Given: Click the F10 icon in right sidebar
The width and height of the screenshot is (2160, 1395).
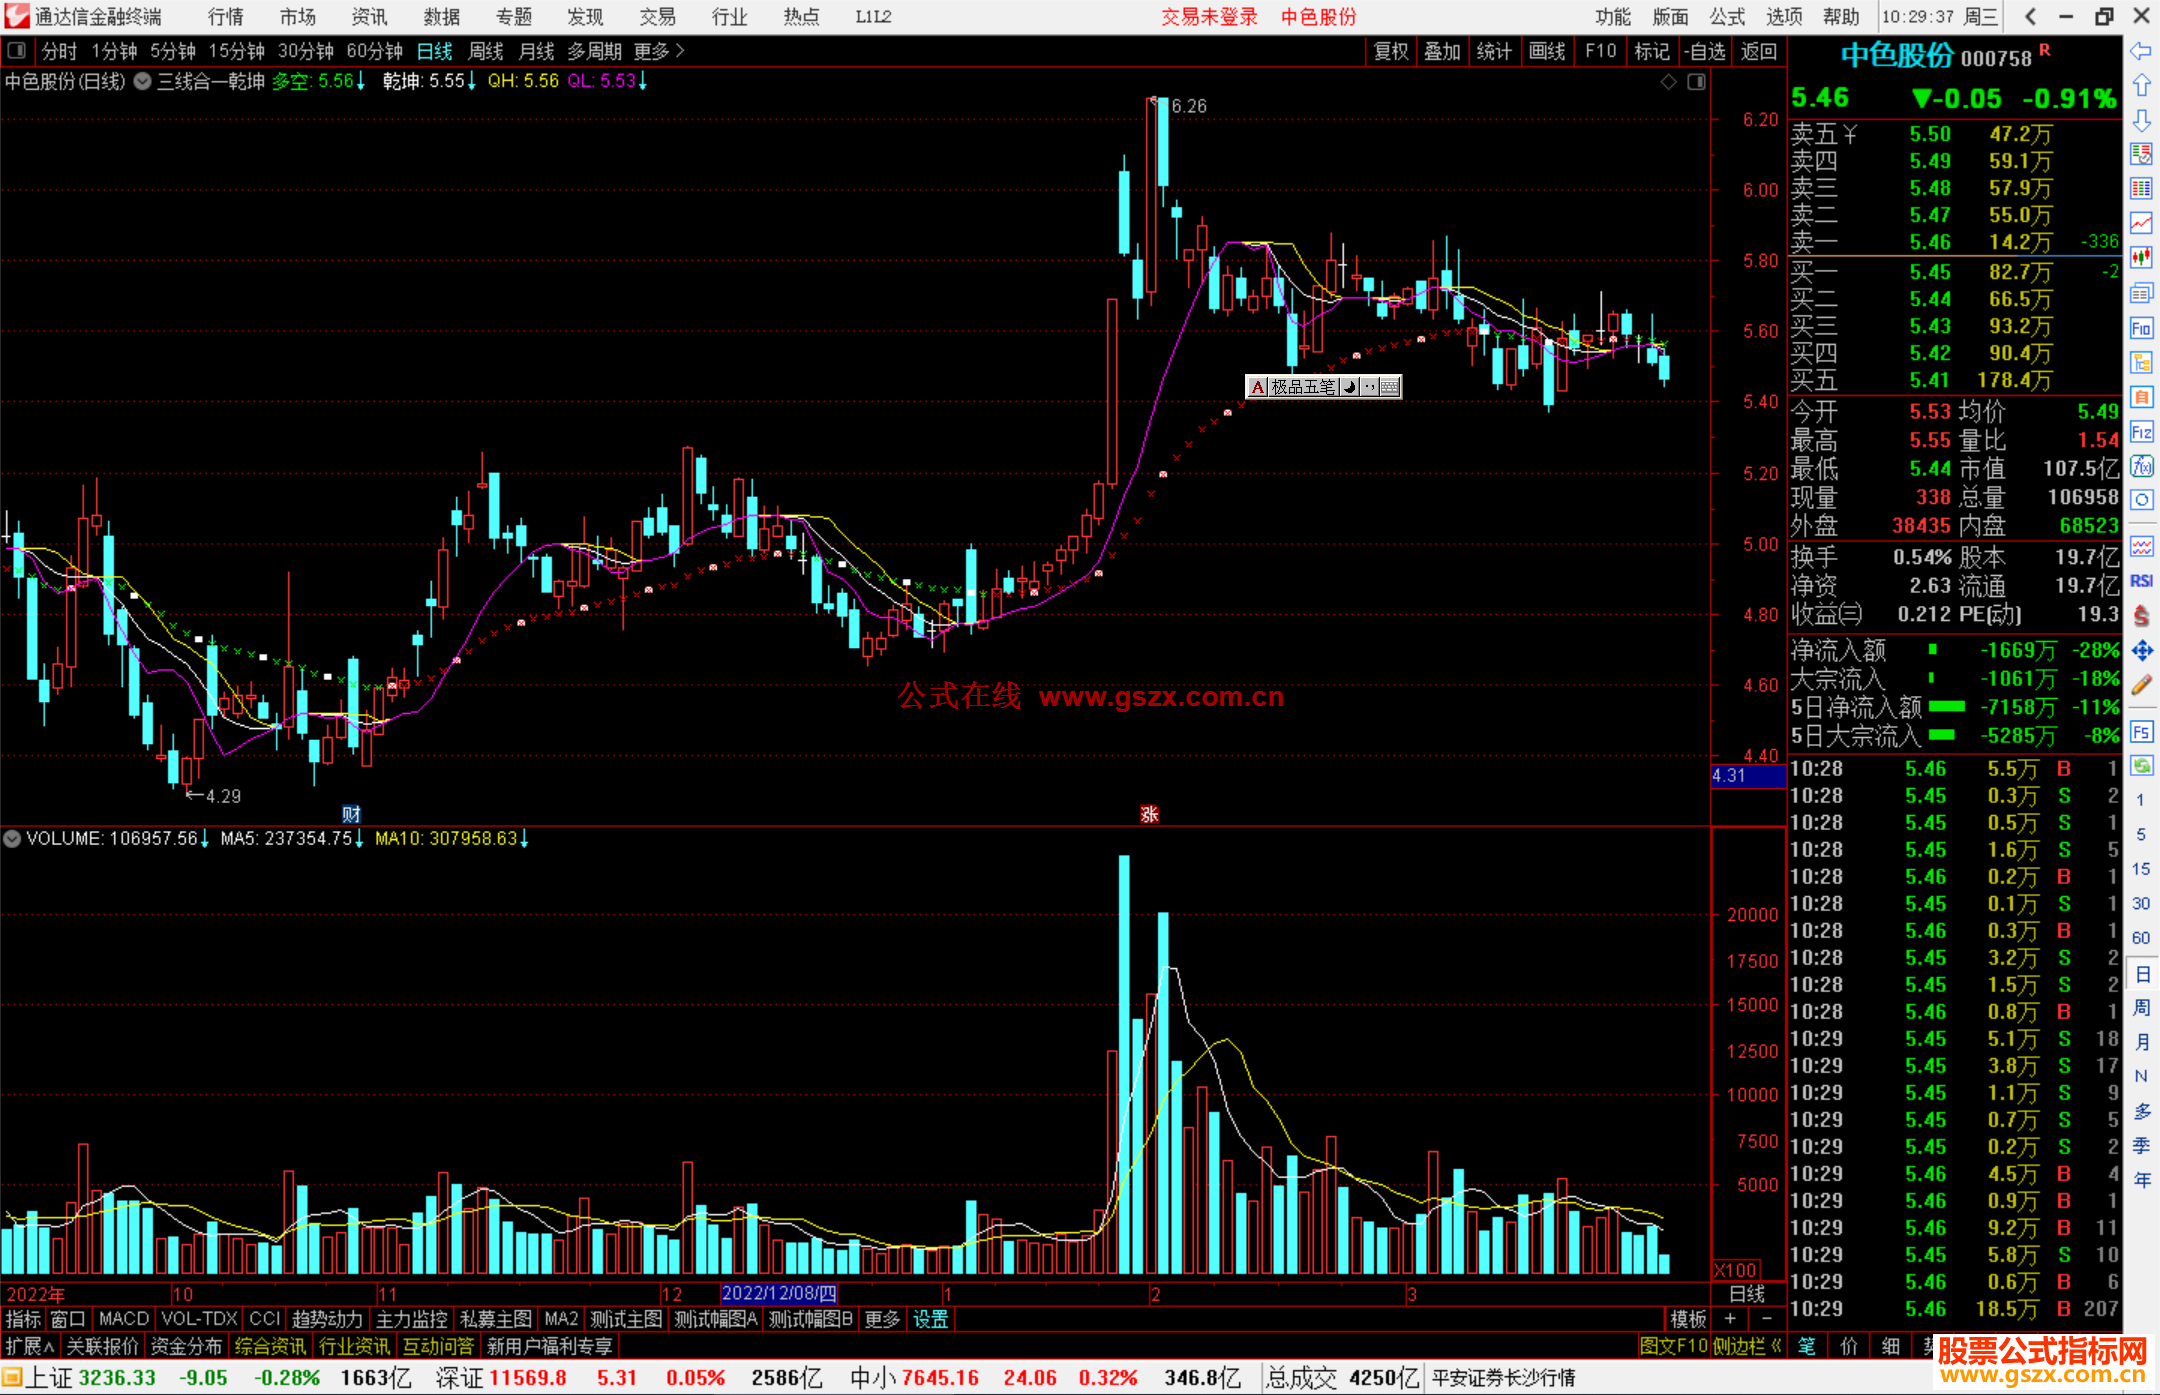Looking at the screenshot, I should pos(2141,328).
